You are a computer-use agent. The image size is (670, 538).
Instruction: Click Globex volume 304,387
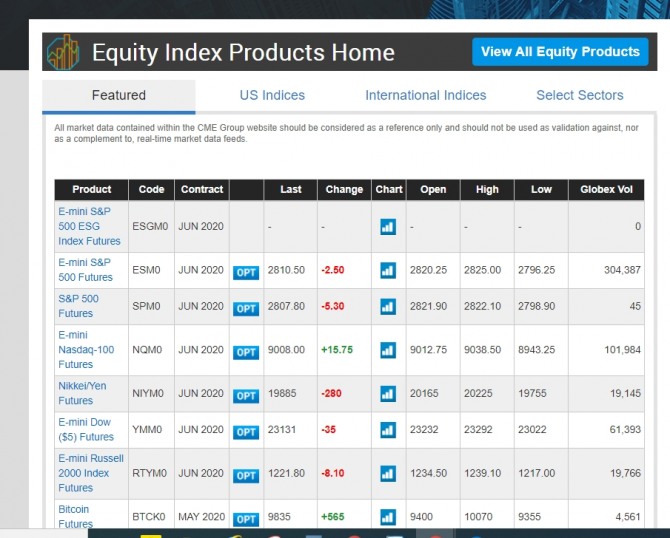coord(622,270)
